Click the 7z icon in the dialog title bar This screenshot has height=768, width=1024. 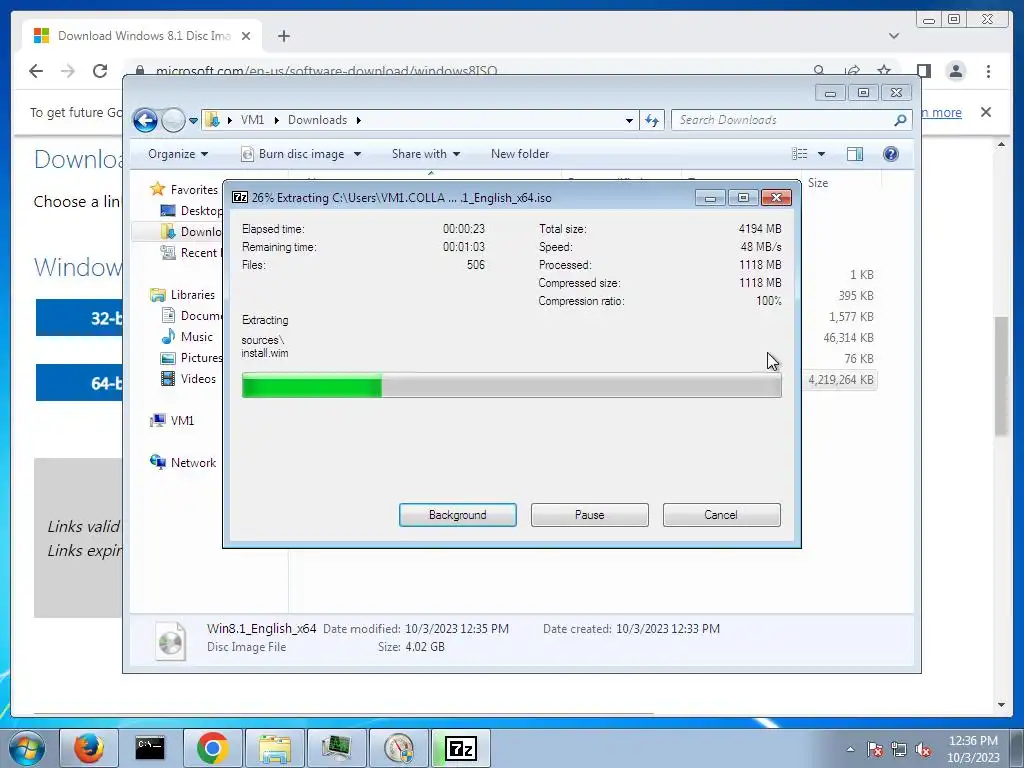tap(240, 197)
